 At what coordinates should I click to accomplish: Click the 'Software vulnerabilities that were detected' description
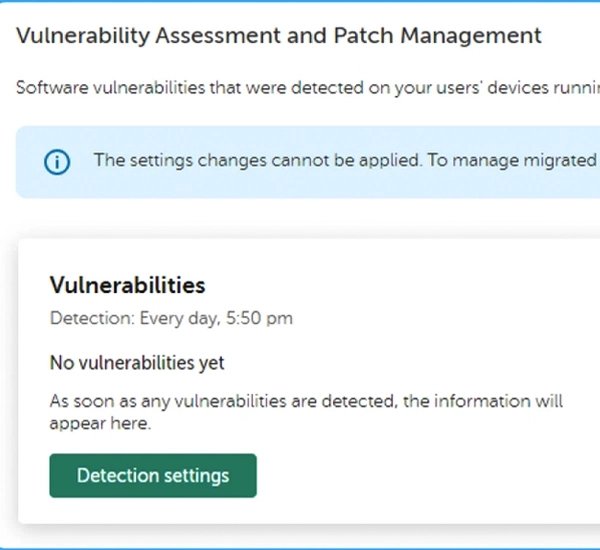coord(308,88)
